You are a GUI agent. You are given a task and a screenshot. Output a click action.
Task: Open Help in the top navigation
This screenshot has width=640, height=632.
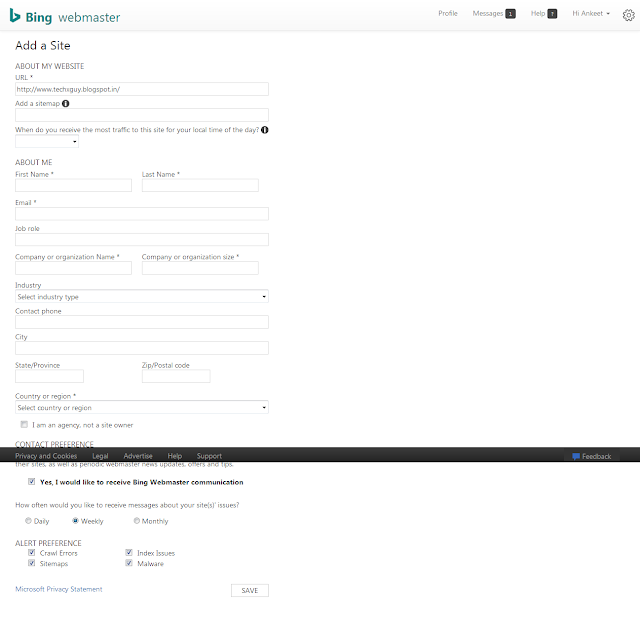(538, 13)
